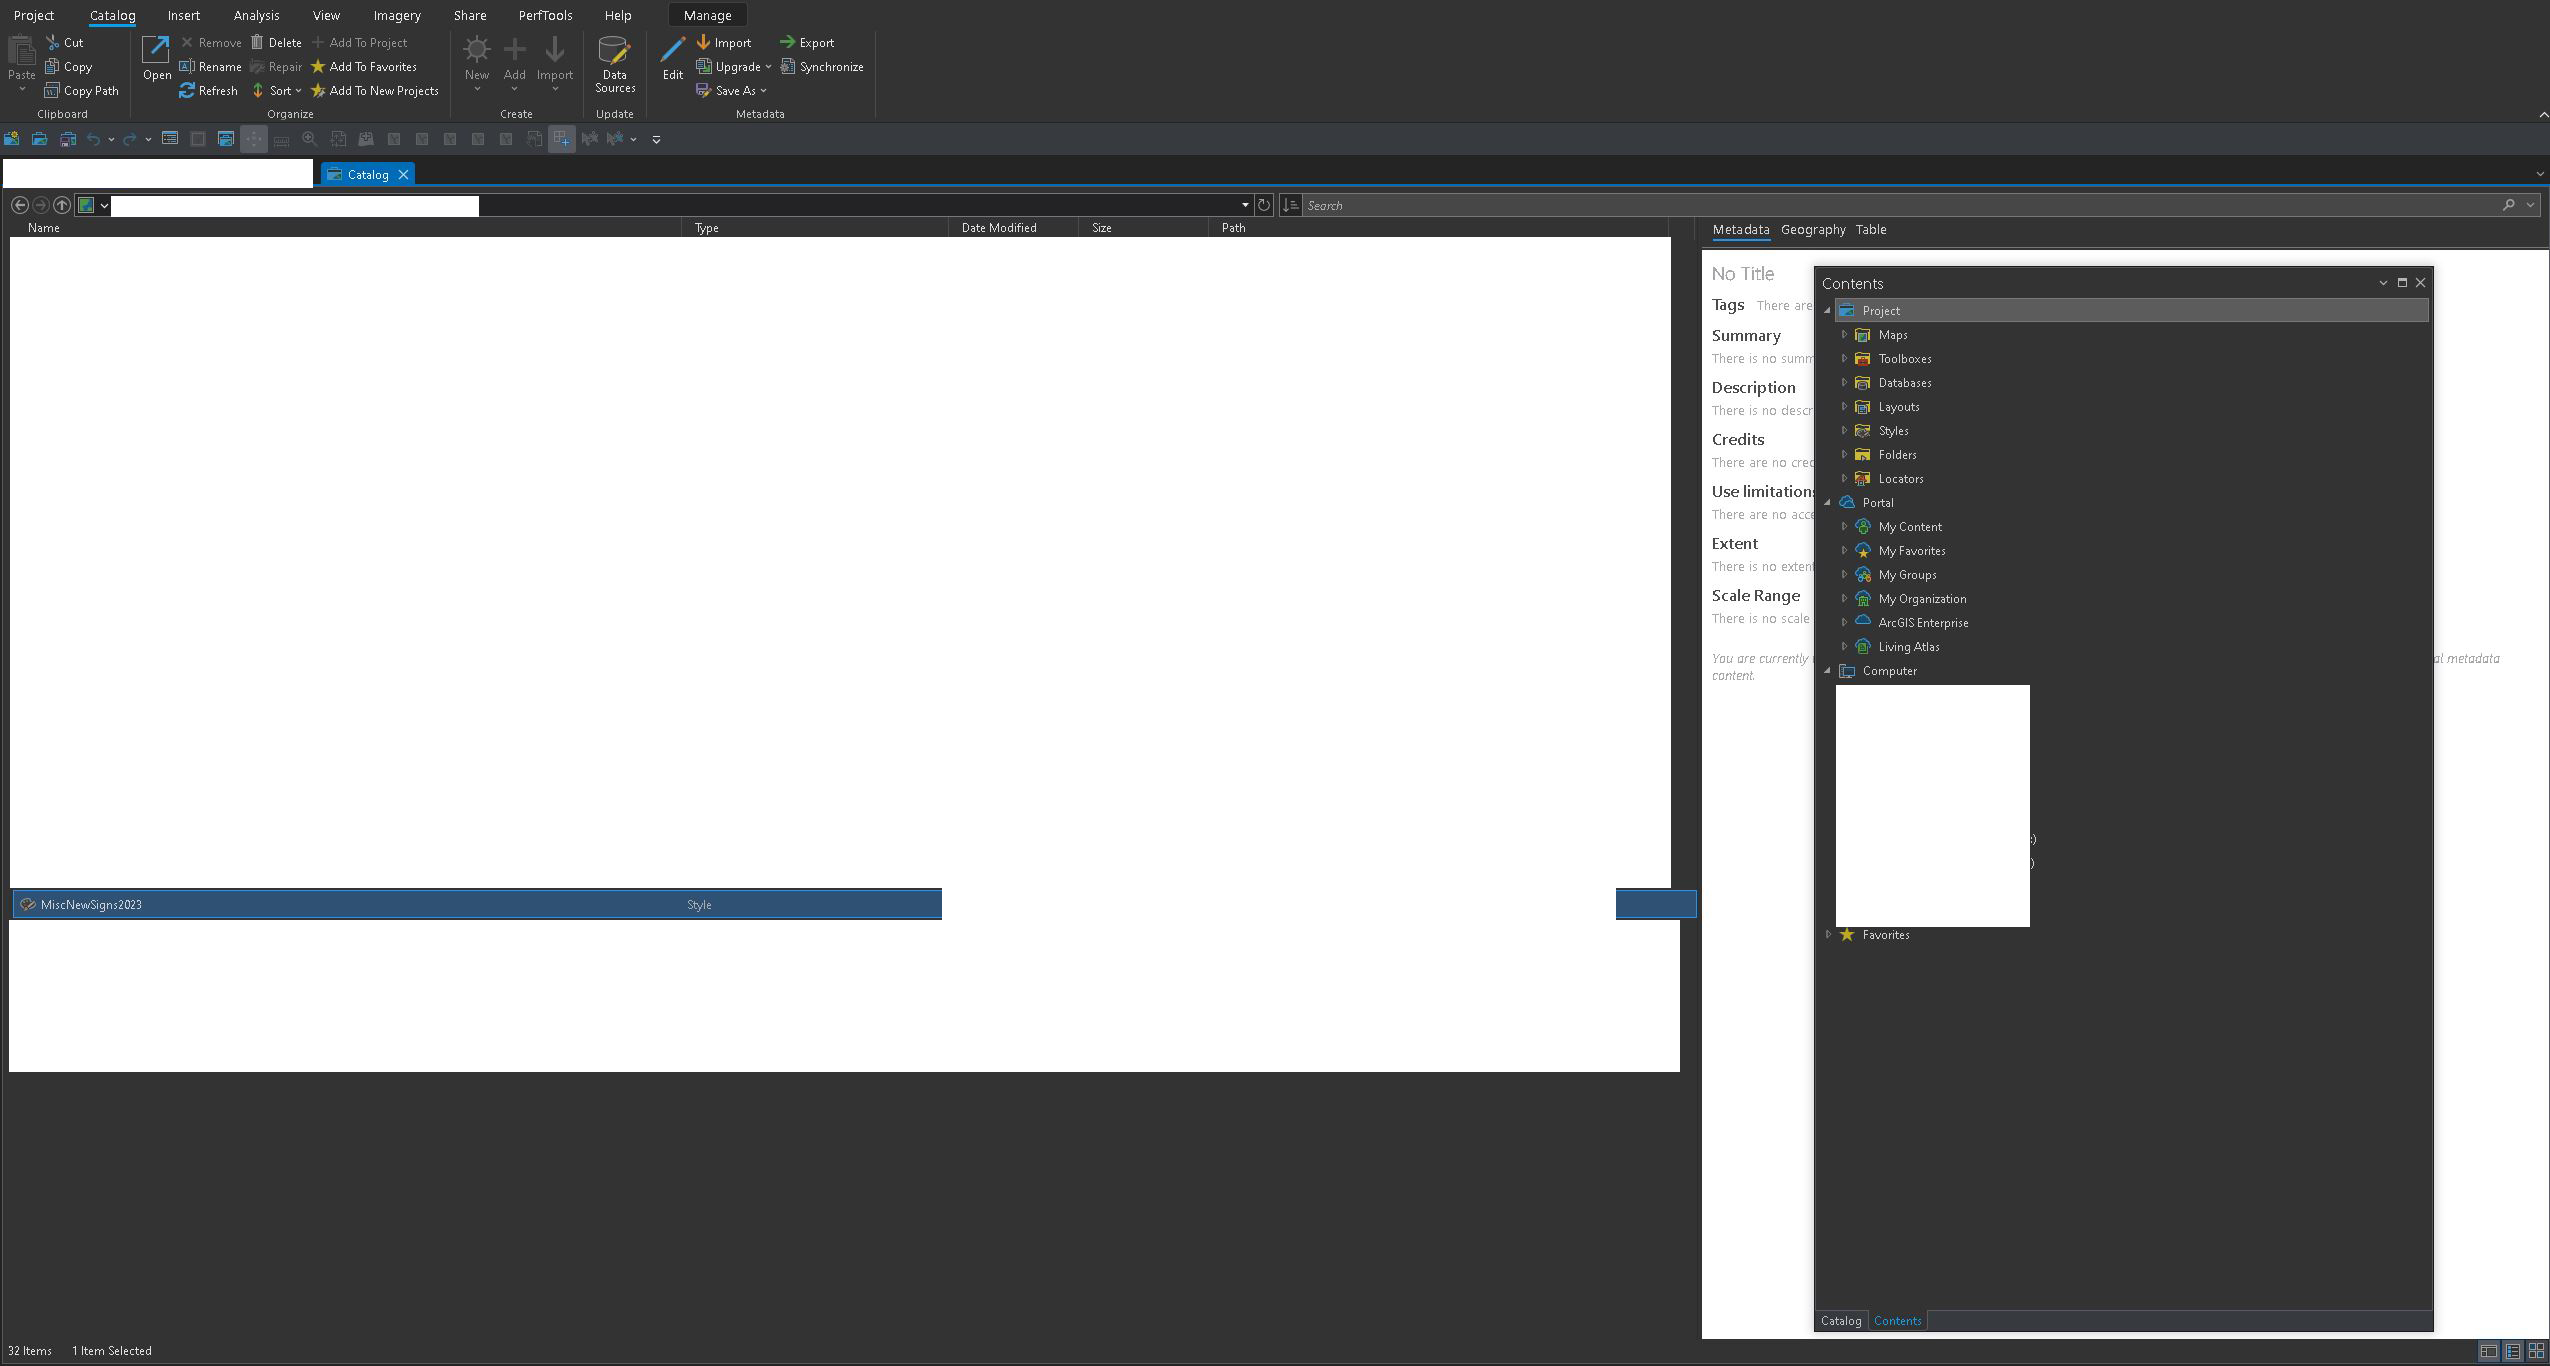Collapse the Computer node in Contents
This screenshot has height=1366, width=2550.
tap(1828, 671)
